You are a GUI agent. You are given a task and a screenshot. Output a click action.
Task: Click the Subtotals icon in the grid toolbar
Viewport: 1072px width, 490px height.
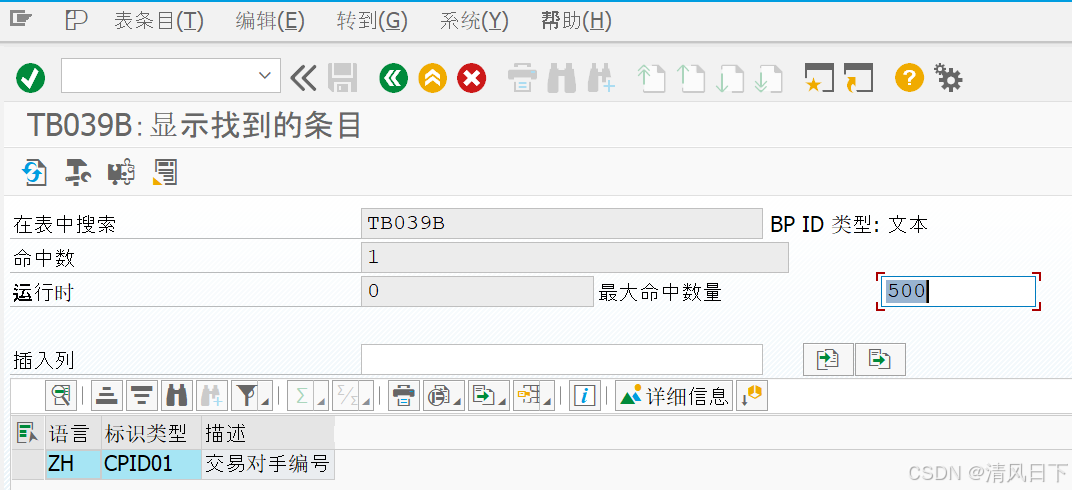point(346,395)
